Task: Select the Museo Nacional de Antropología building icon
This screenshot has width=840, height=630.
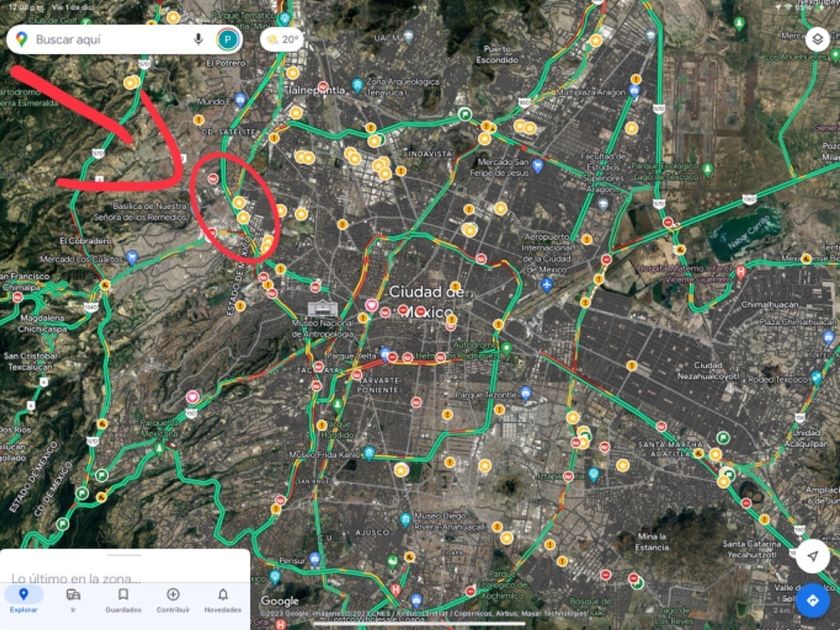Action: click(322, 309)
